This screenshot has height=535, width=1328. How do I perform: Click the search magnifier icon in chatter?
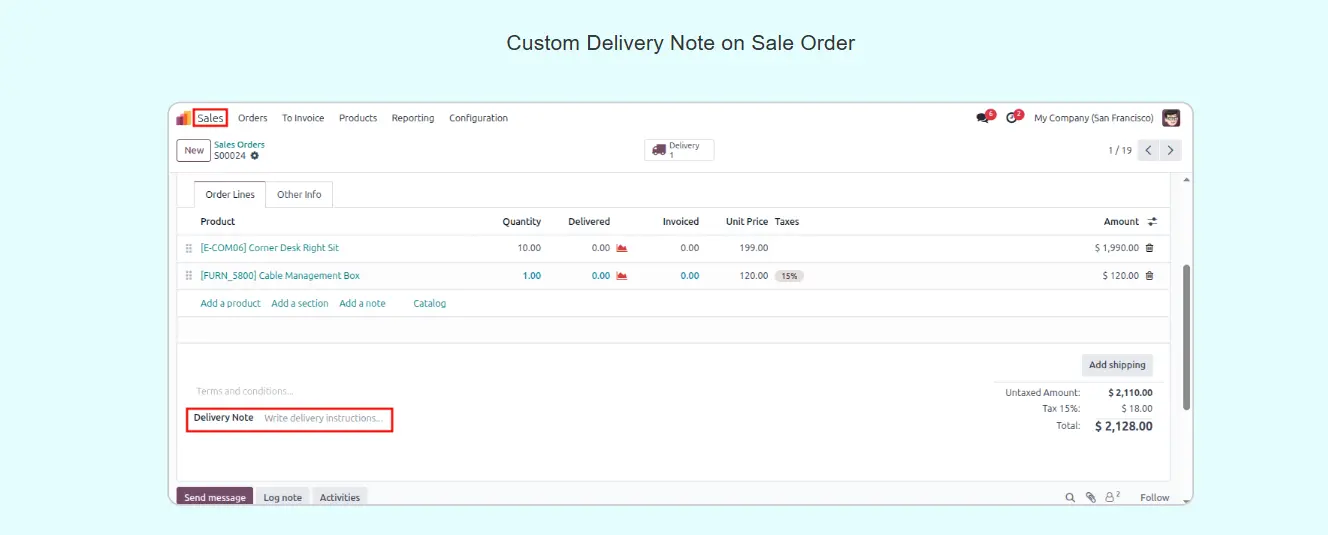click(1069, 497)
